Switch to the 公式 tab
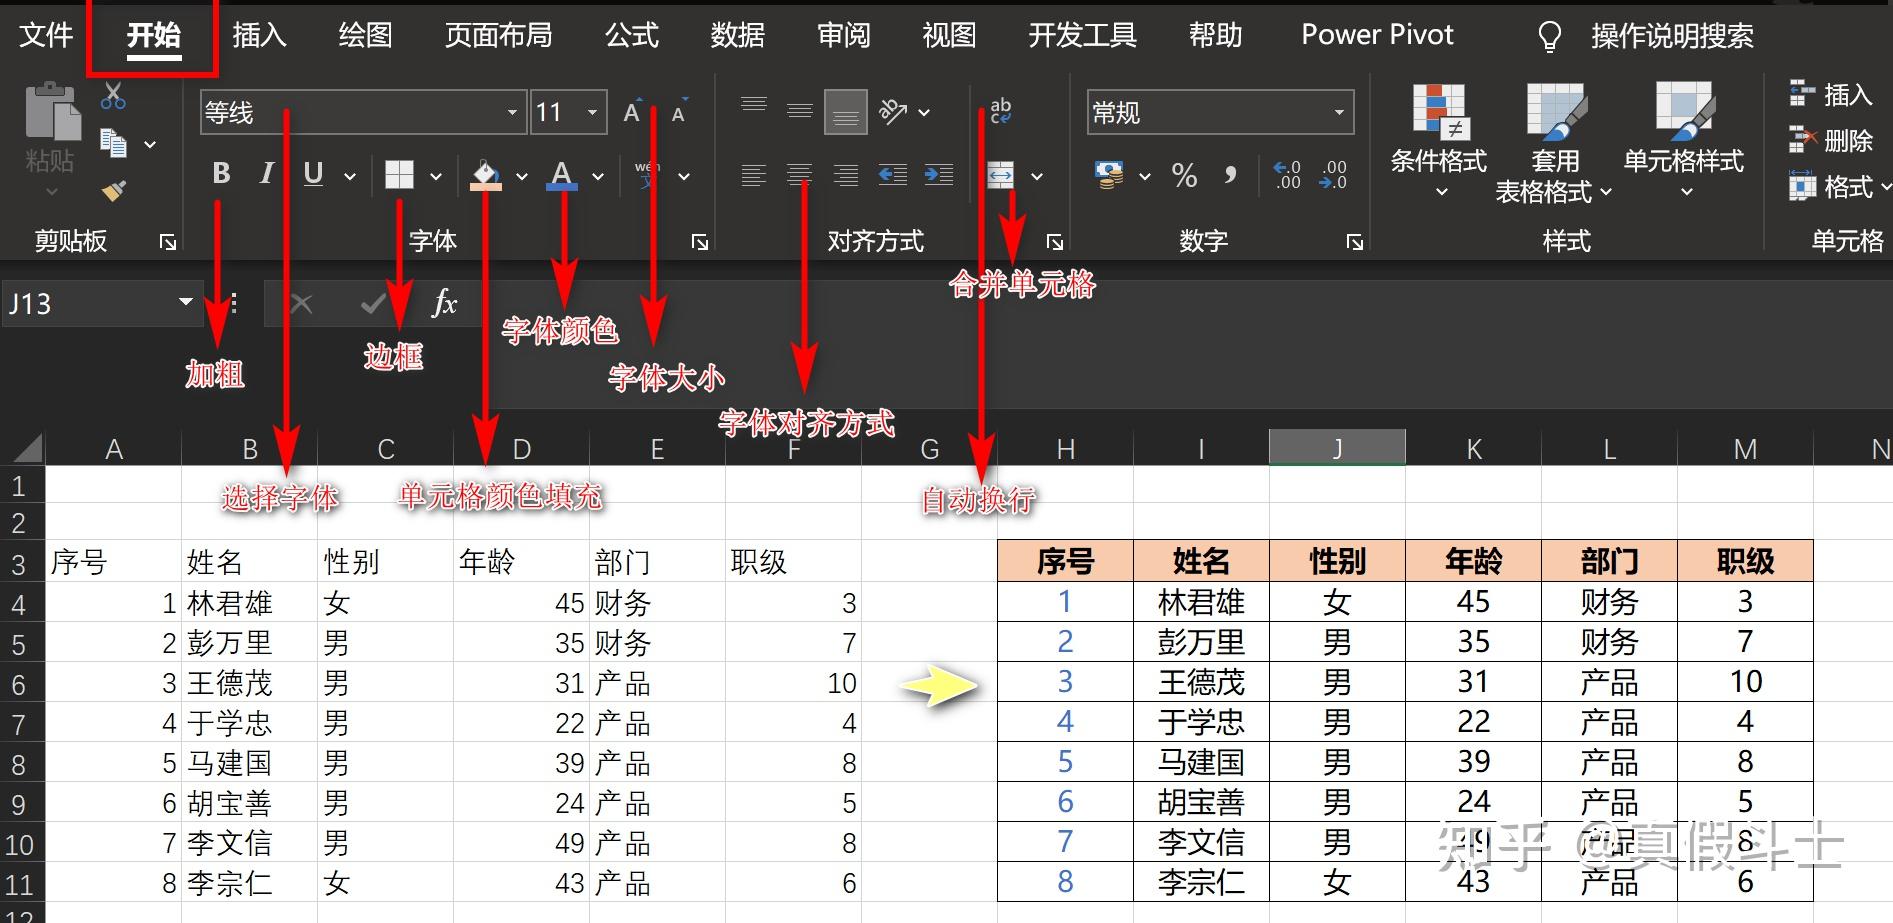Screen dimensions: 1893x923 click(x=632, y=35)
